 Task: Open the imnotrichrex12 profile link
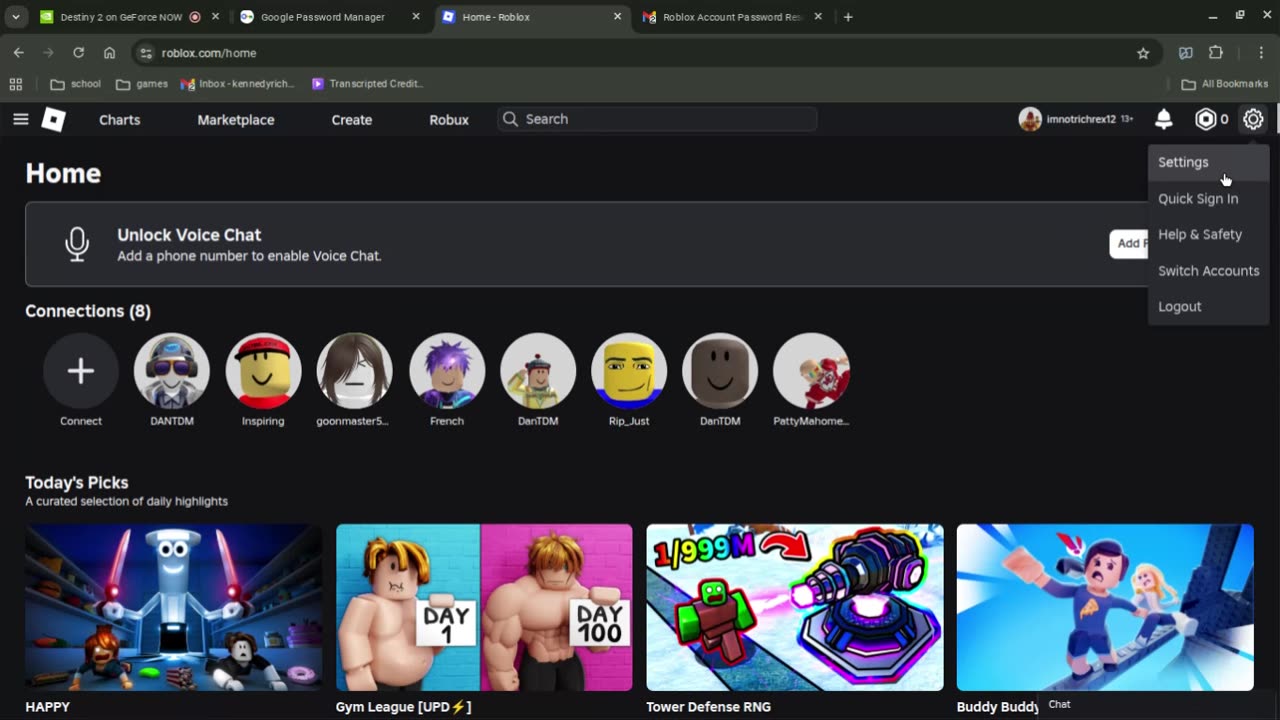(1075, 120)
